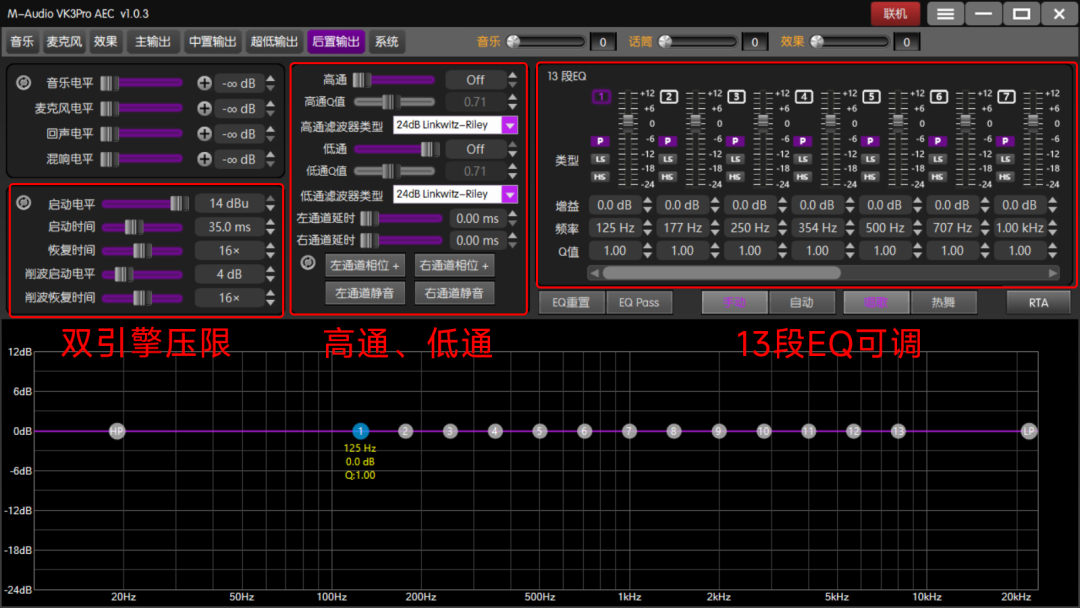Viewport: 1080px width, 608px height.
Task: Click the plus icon beside 麦克风电平
Action: pyautogui.click(x=204, y=109)
